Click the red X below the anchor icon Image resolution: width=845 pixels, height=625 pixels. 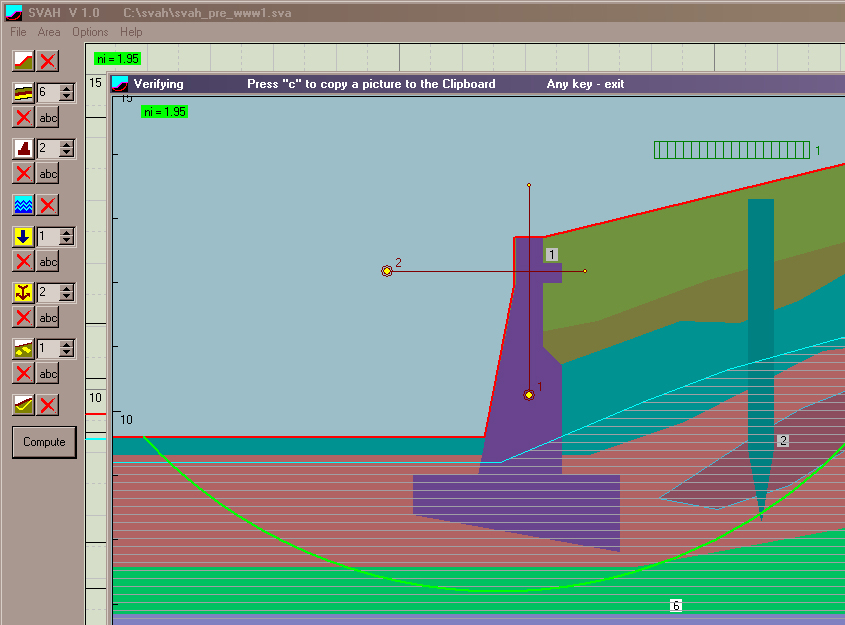pos(23,317)
